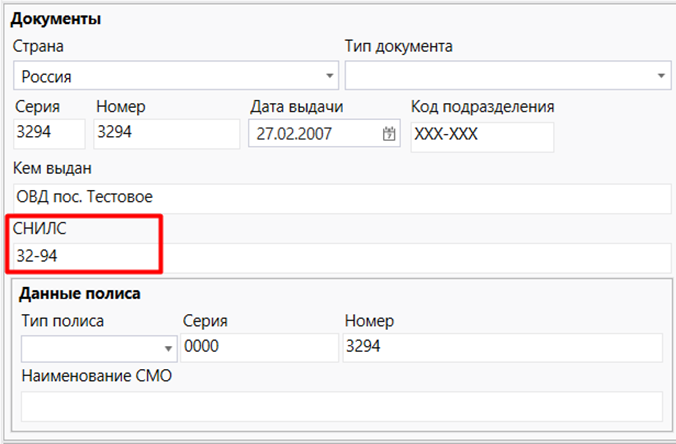This screenshot has height=444, width=676.
Task: Click the СНИЛС label text
Action: click(39, 229)
